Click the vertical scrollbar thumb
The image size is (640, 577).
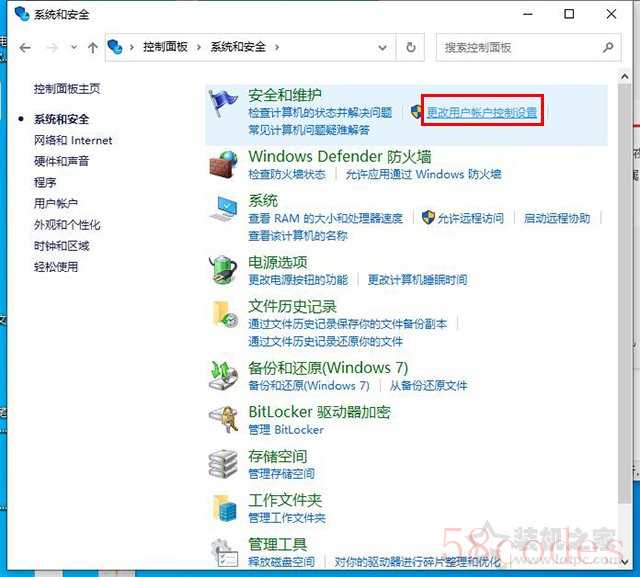point(624,294)
